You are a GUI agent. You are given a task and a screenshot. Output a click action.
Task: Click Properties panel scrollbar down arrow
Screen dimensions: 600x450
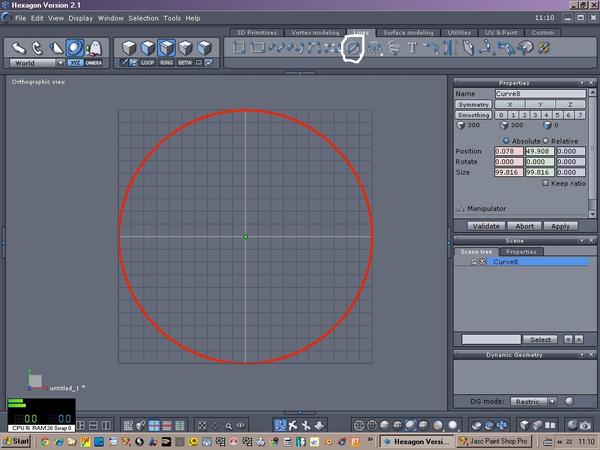[x=592, y=214]
